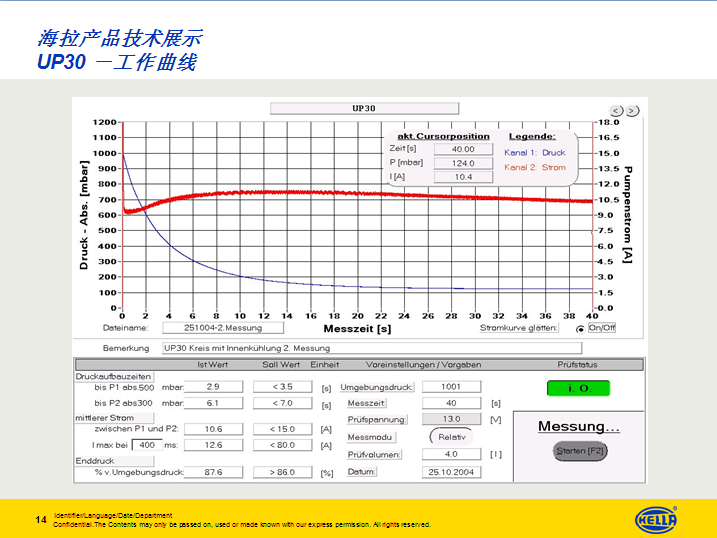The height and width of the screenshot is (538, 717).
Task: Click the Zeit [s] cursor value 40.00
Action: [x=463, y=149]
